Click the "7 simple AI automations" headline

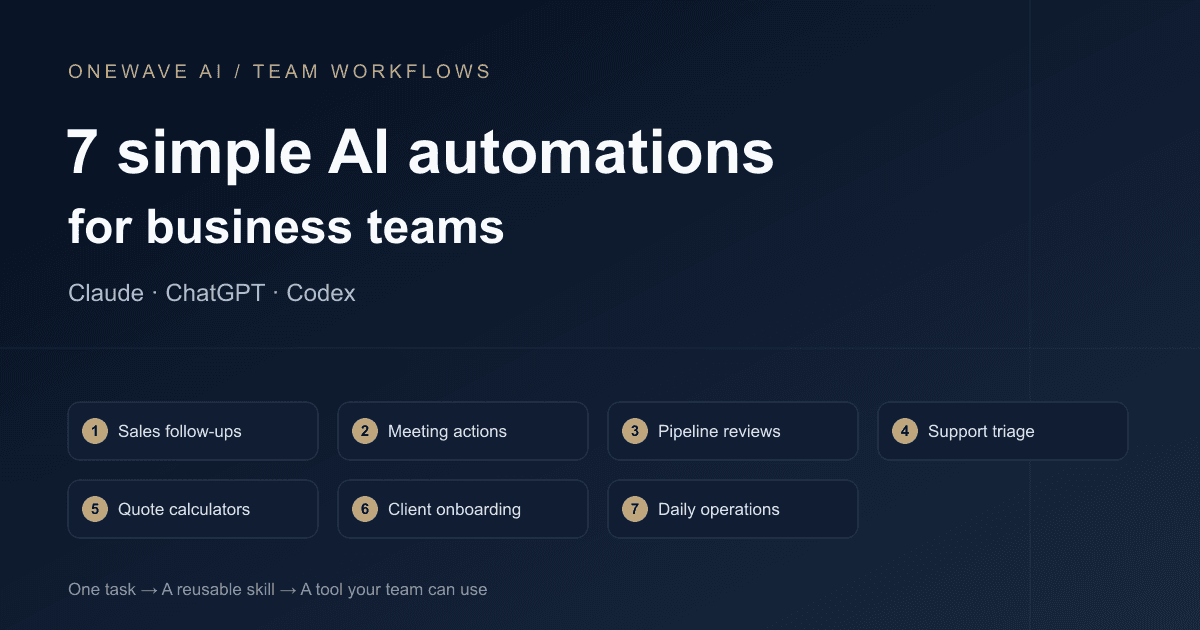[x=421, y=152]
